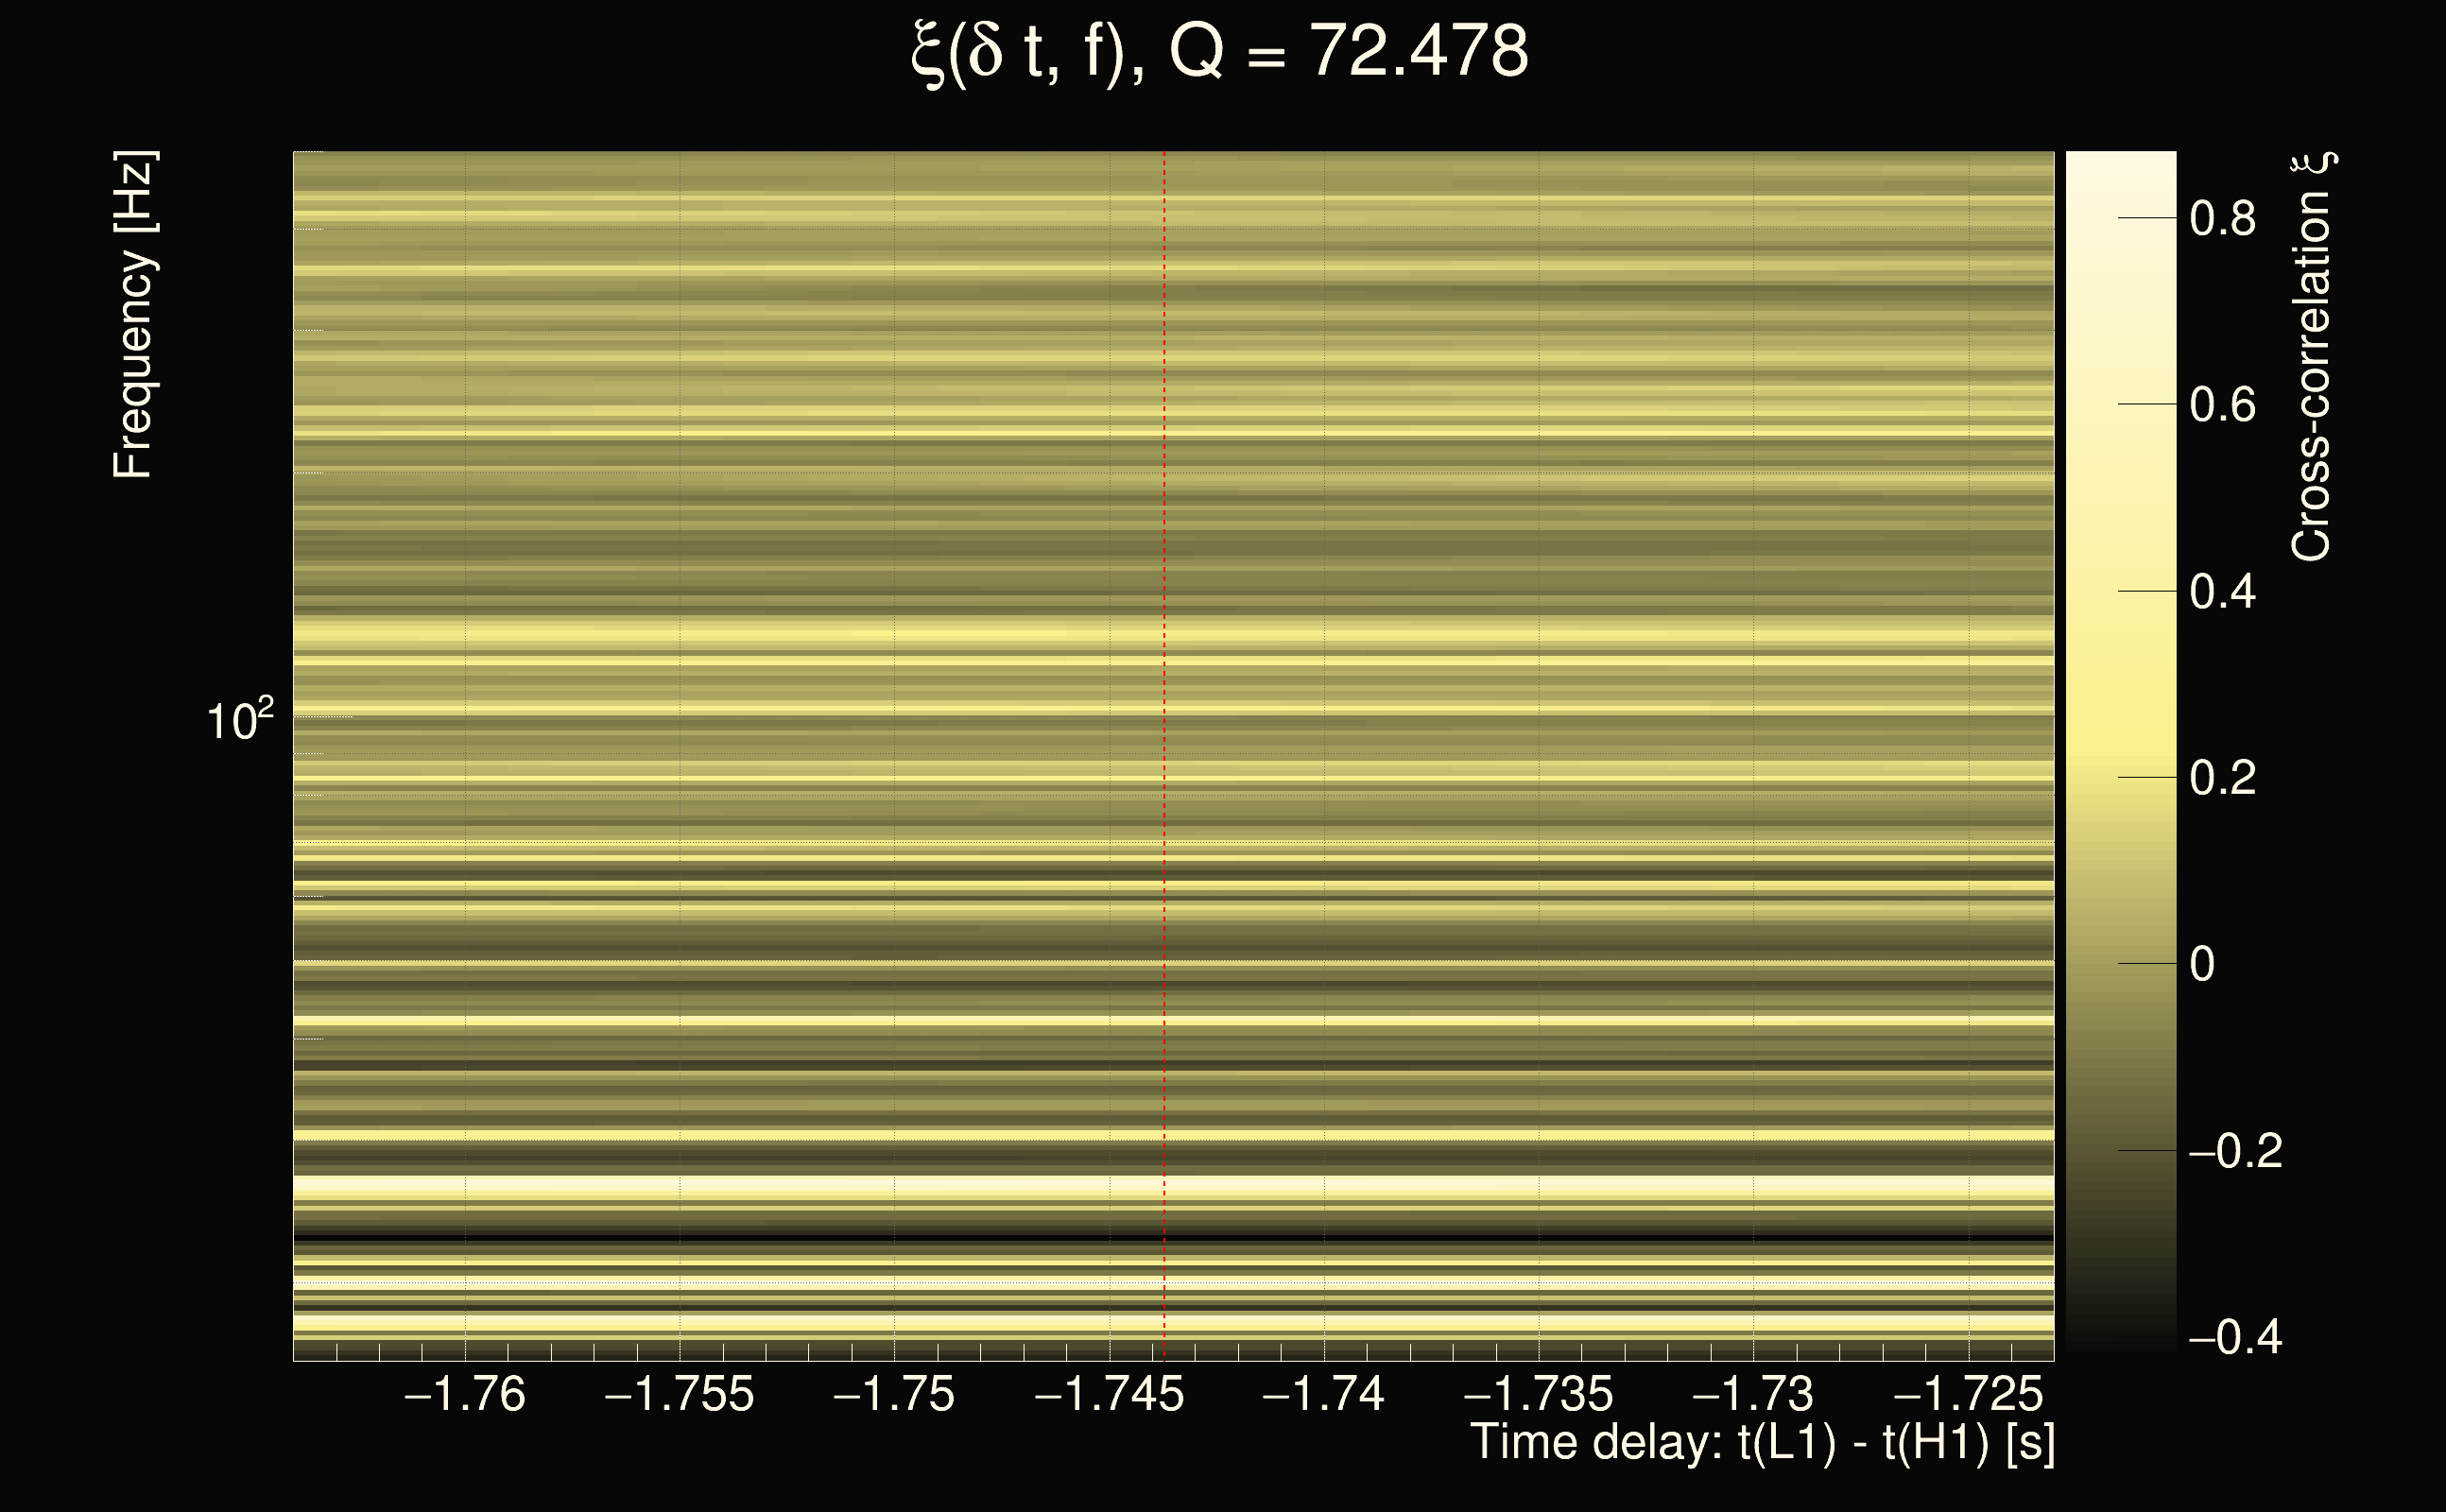Click the −1.73 time delay tick label
The height and width of the screenshot is (1512, 2446).
pyautogui.click(x=1753, y=1395)
